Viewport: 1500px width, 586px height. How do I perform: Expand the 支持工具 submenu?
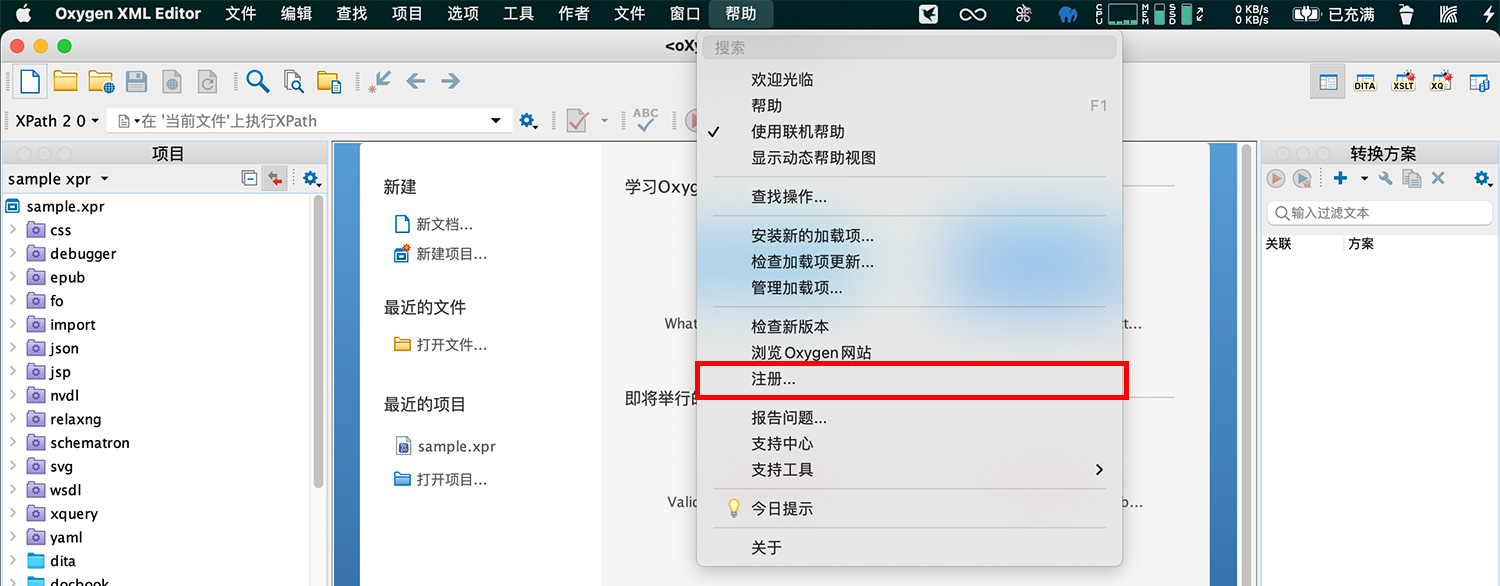[x=910, y=469]
